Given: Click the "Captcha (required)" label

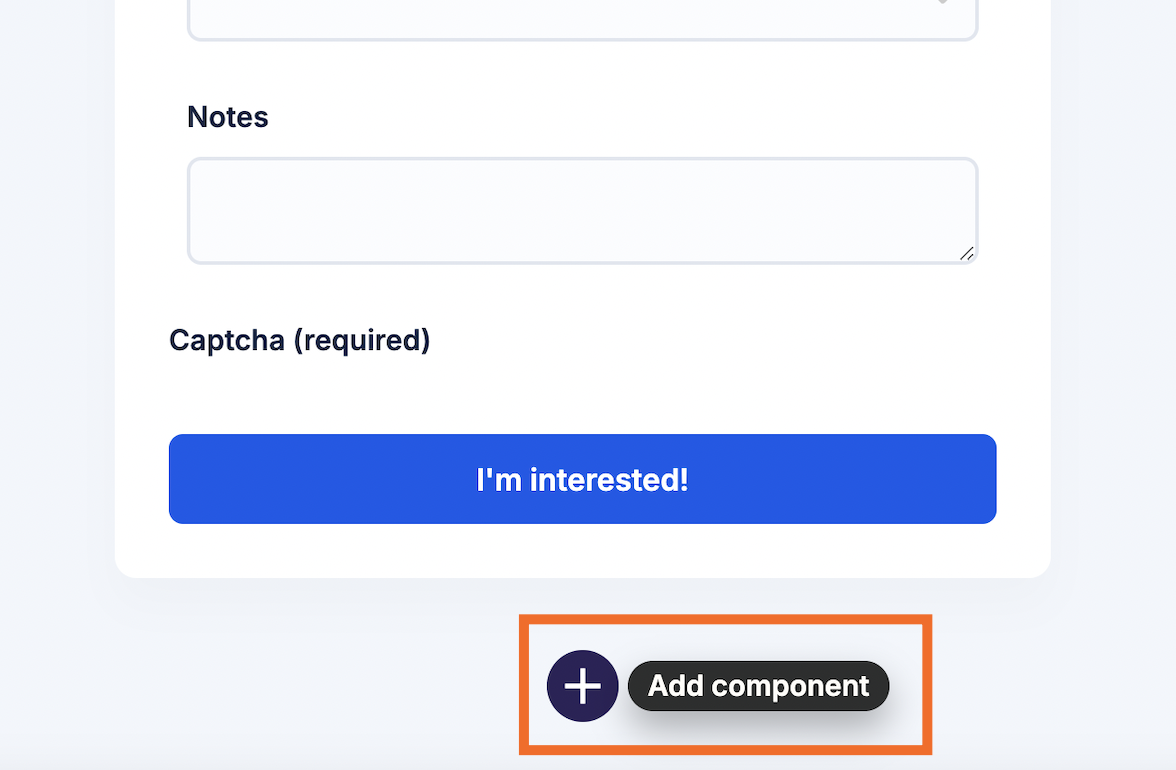Looking at the screenshot, I should (299, 340).
